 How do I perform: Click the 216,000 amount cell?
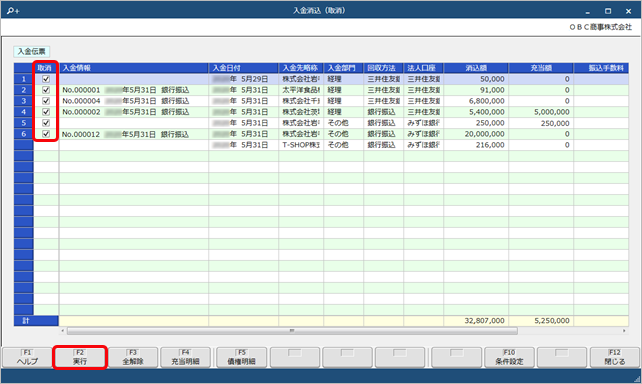pos(476,145)
